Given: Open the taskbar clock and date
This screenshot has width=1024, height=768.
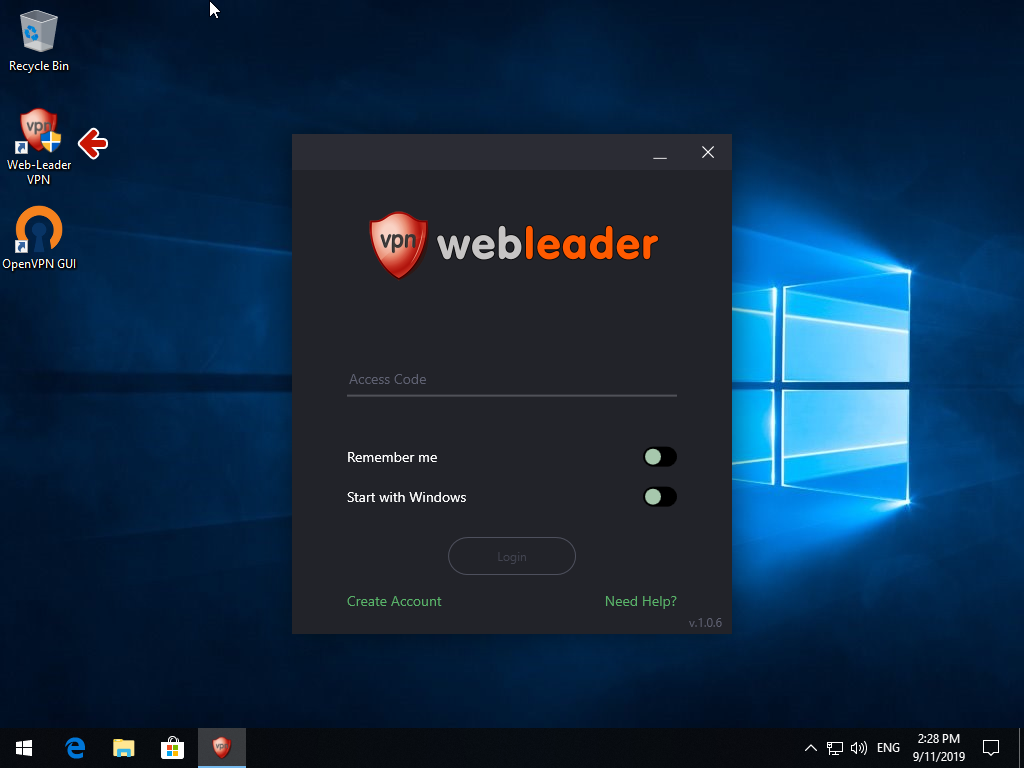Looking at the screenshot, I should tap(938, 748).
